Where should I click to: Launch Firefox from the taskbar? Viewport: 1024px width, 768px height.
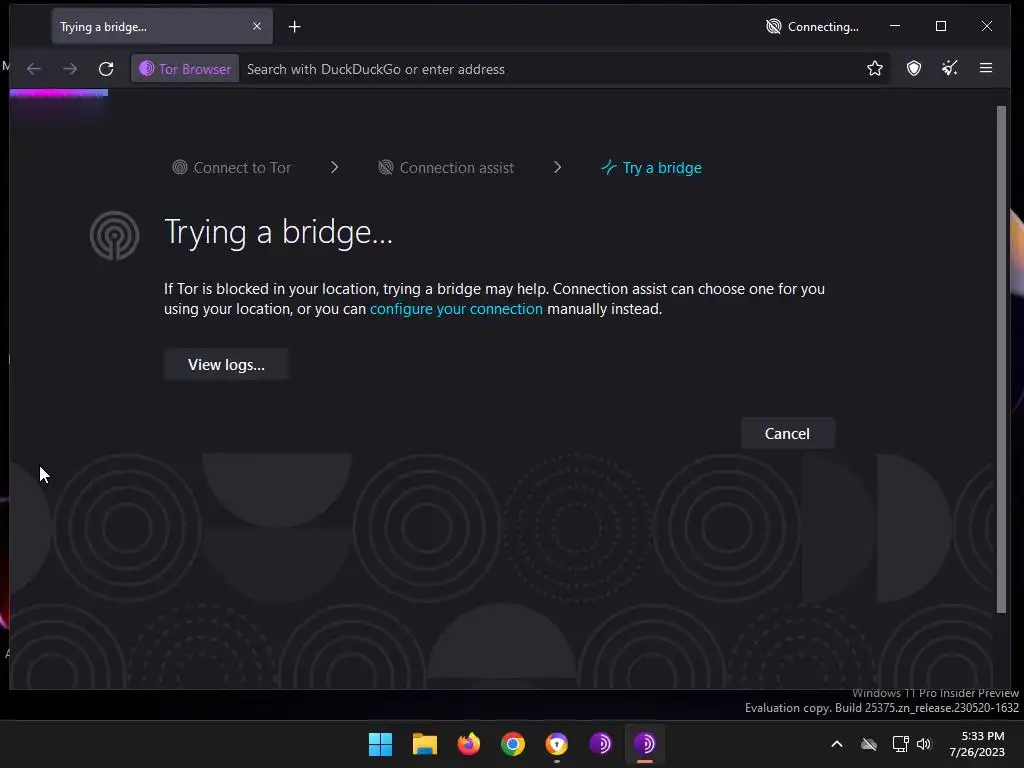click(468, 744)
